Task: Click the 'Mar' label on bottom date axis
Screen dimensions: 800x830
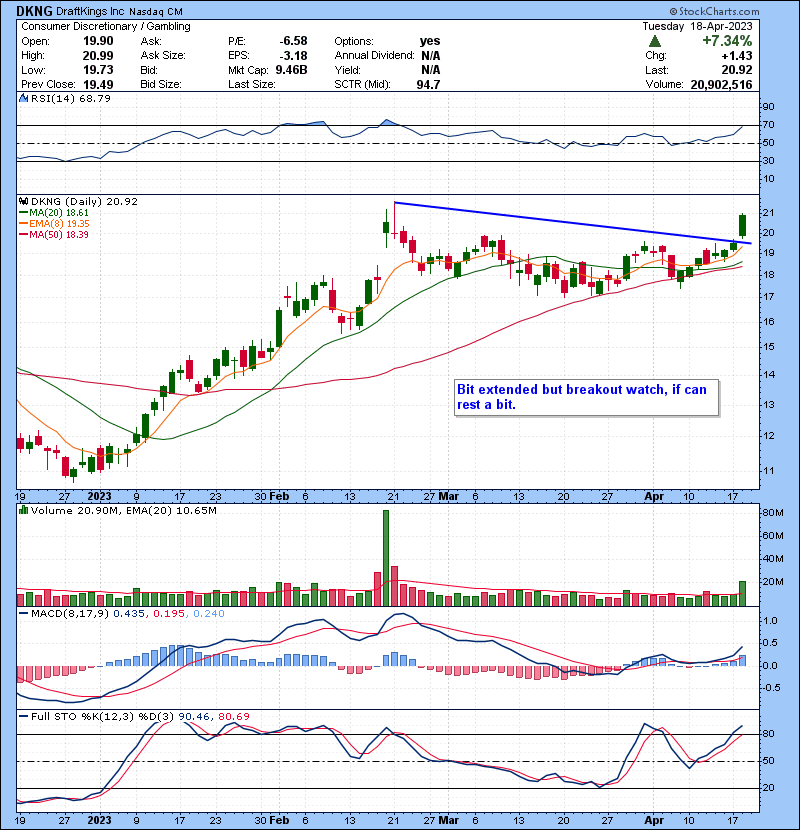Action: point(448,820)
